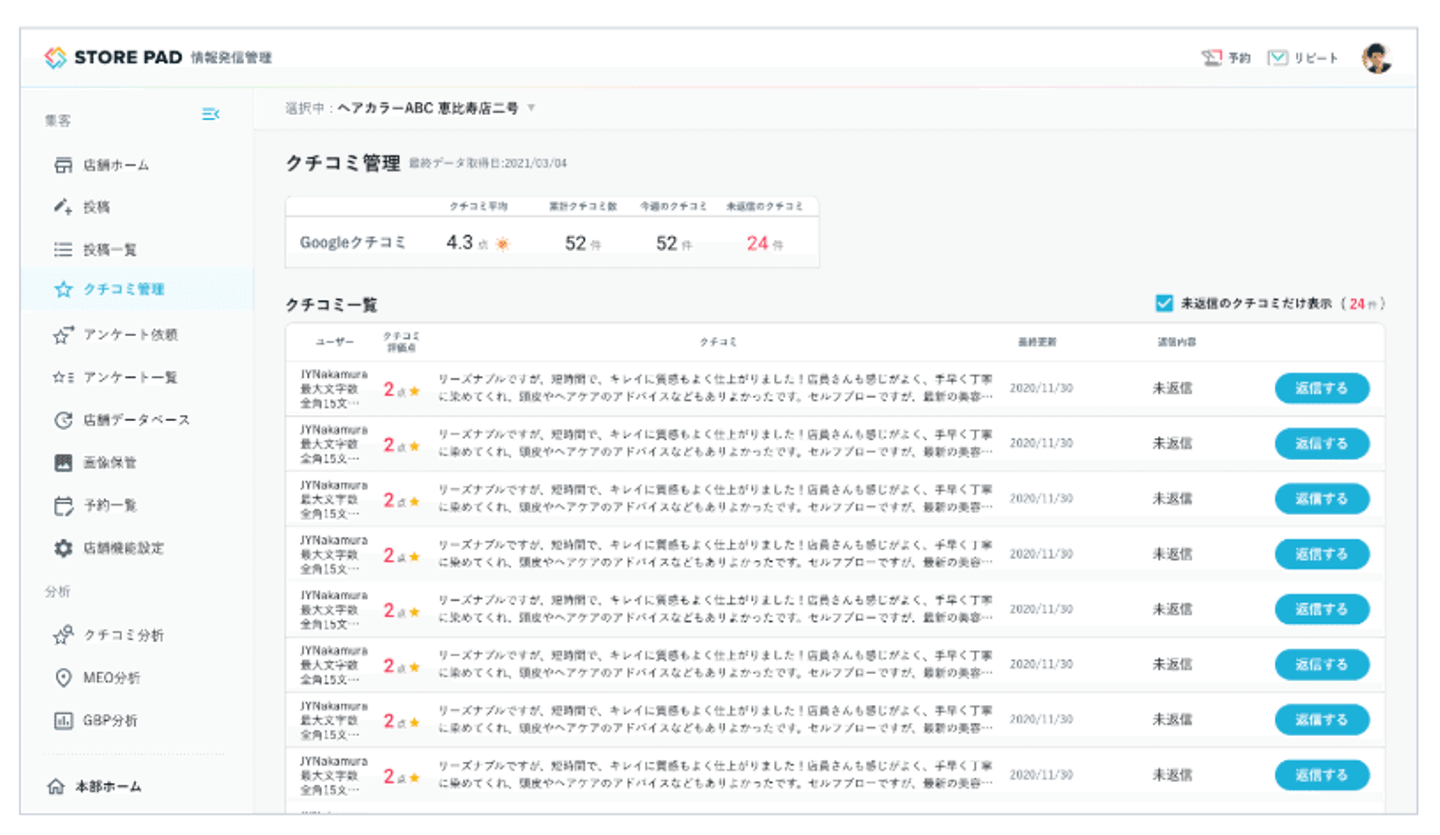Uncheck 未返信のクチコミだけ表示 checkbox

pos(1164,303)
